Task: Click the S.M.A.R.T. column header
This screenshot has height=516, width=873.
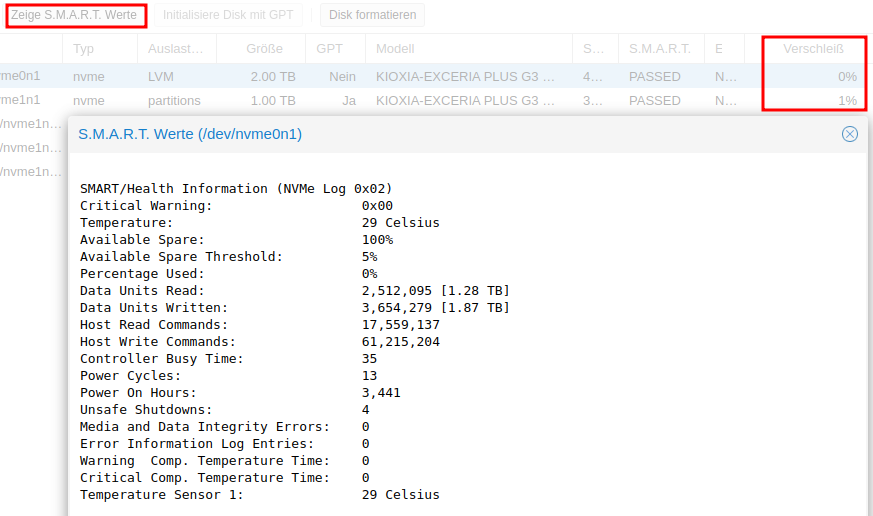Action: click(x=659, y=49)
